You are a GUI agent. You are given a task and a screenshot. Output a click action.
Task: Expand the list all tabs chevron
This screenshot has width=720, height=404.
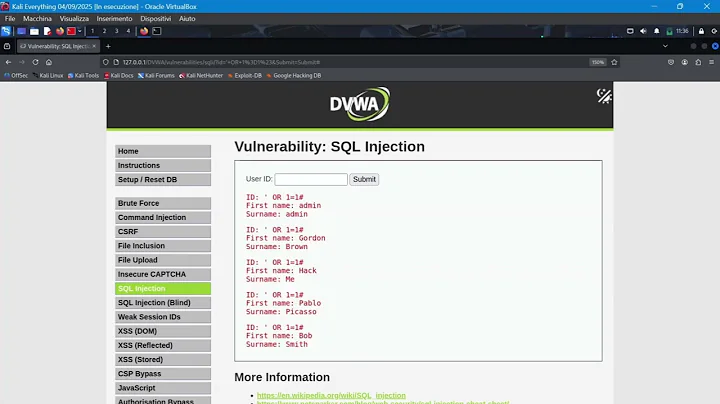665,46
